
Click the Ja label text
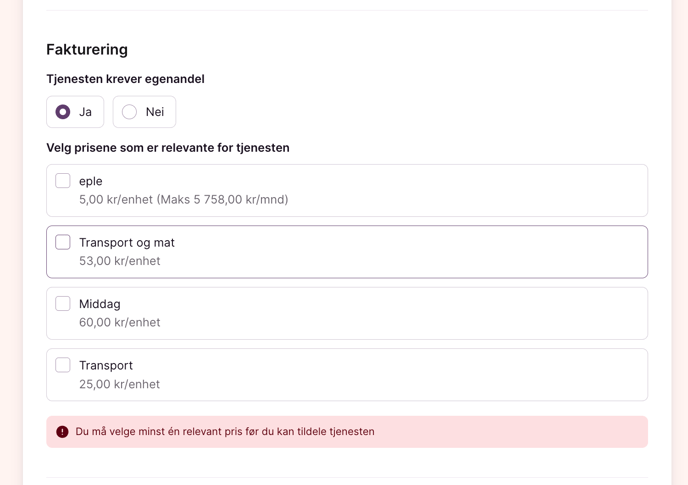[x=85, y=112]
